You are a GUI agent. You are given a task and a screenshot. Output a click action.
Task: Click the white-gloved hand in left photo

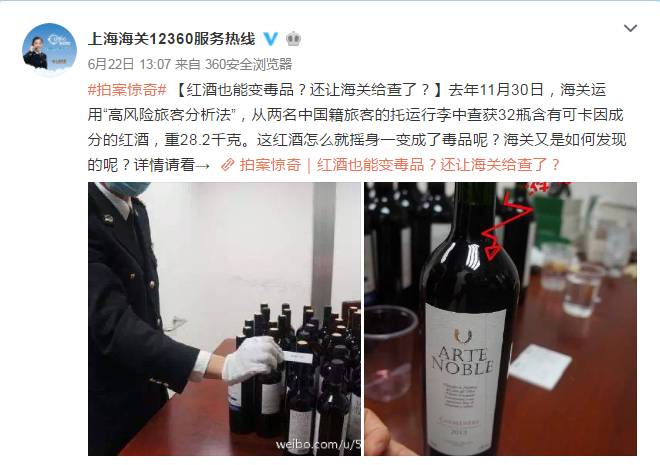point(253,360)
